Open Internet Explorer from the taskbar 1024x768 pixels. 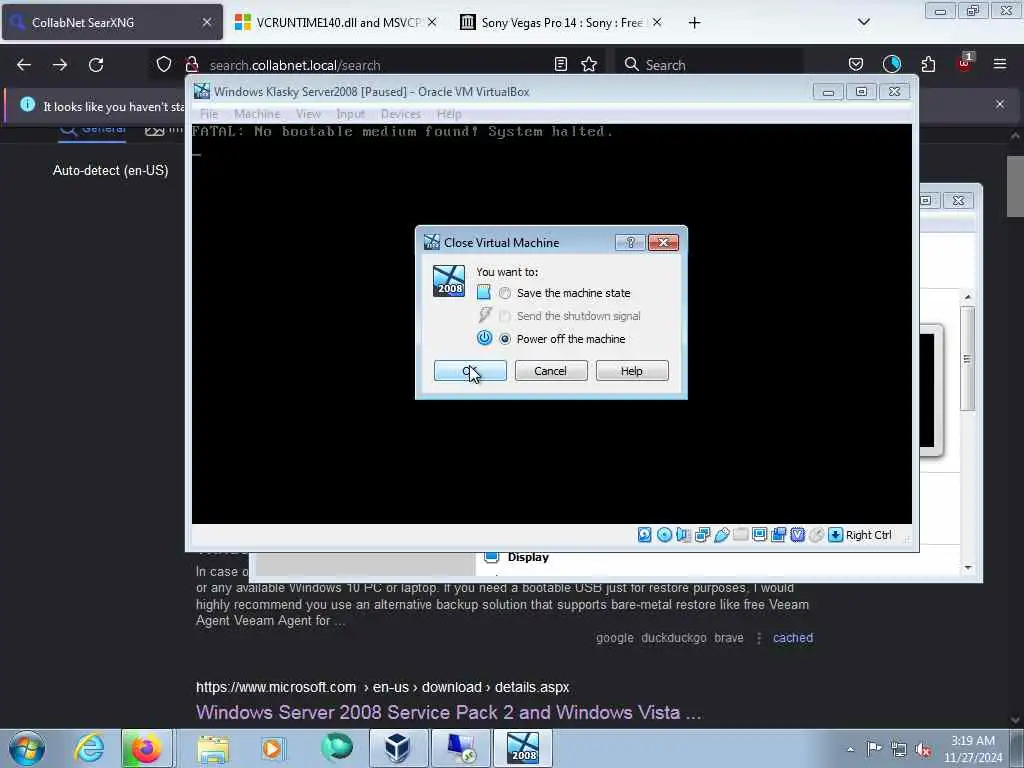[x=89, y=748]
